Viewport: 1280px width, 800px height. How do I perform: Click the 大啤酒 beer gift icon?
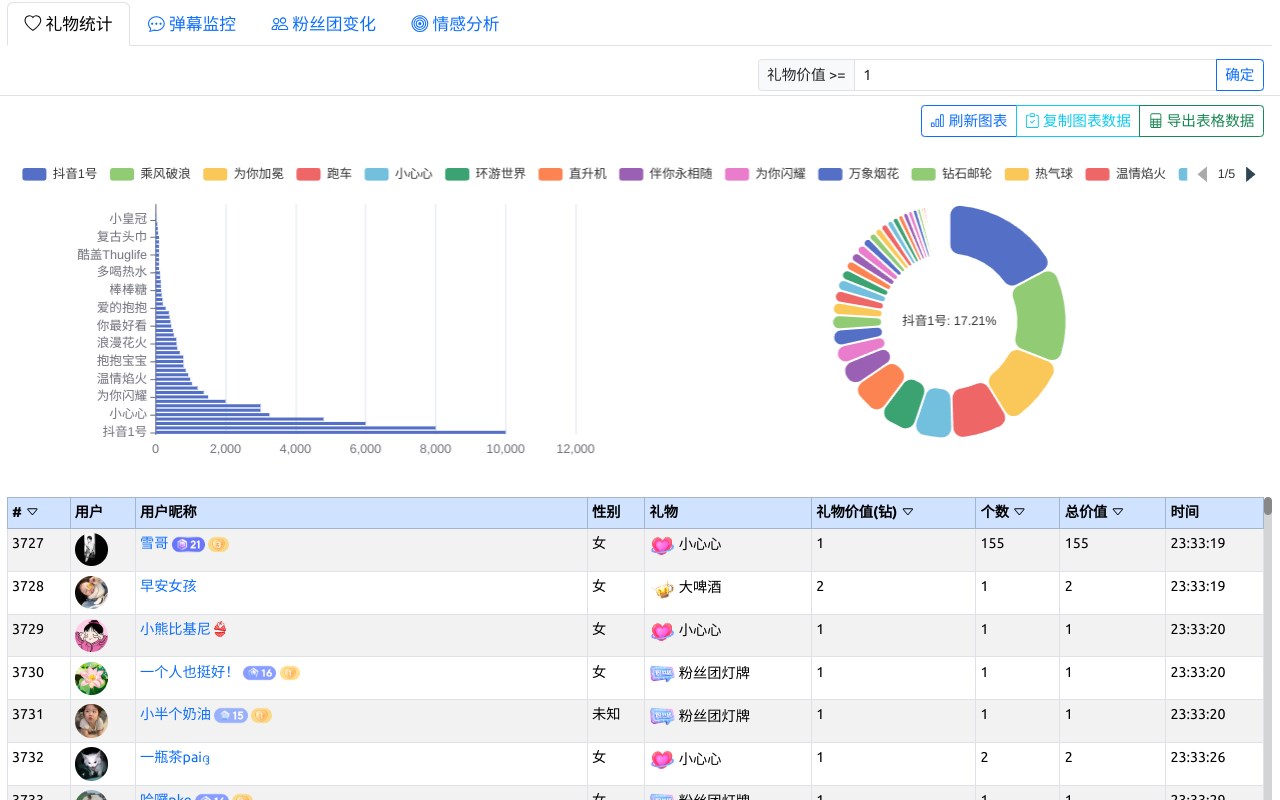(662, 588)
